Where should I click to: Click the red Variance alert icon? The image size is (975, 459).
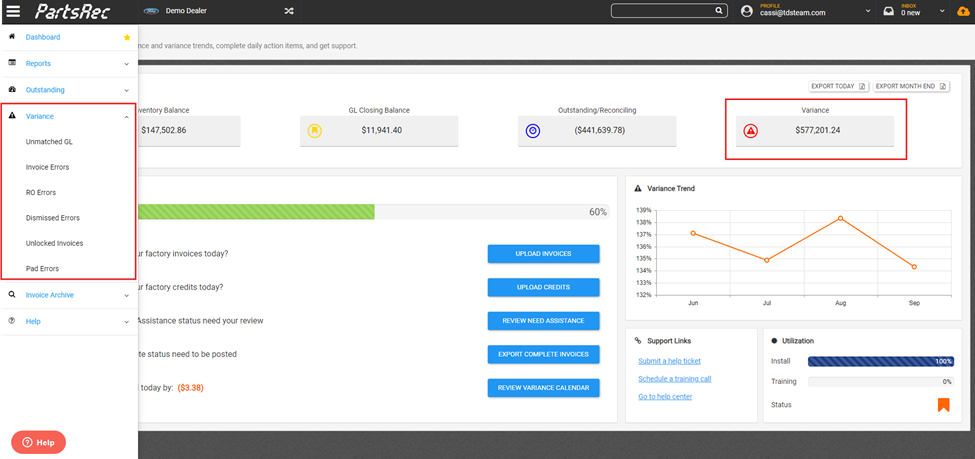751,131
